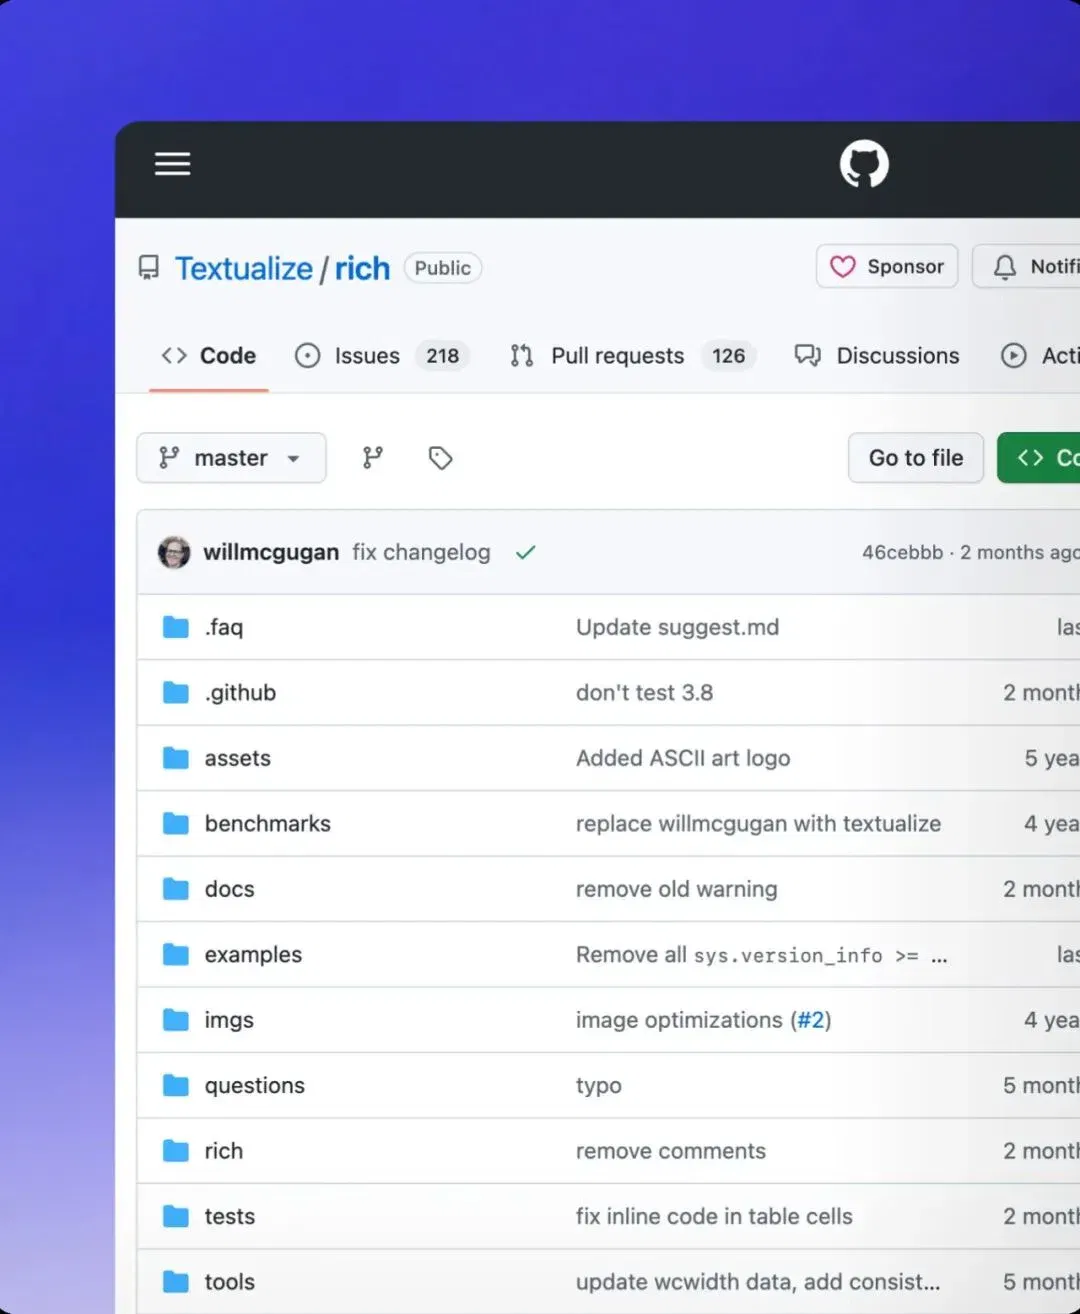Click the folder icon for questions
Screen dimensions: 1080x1314
176,1085
